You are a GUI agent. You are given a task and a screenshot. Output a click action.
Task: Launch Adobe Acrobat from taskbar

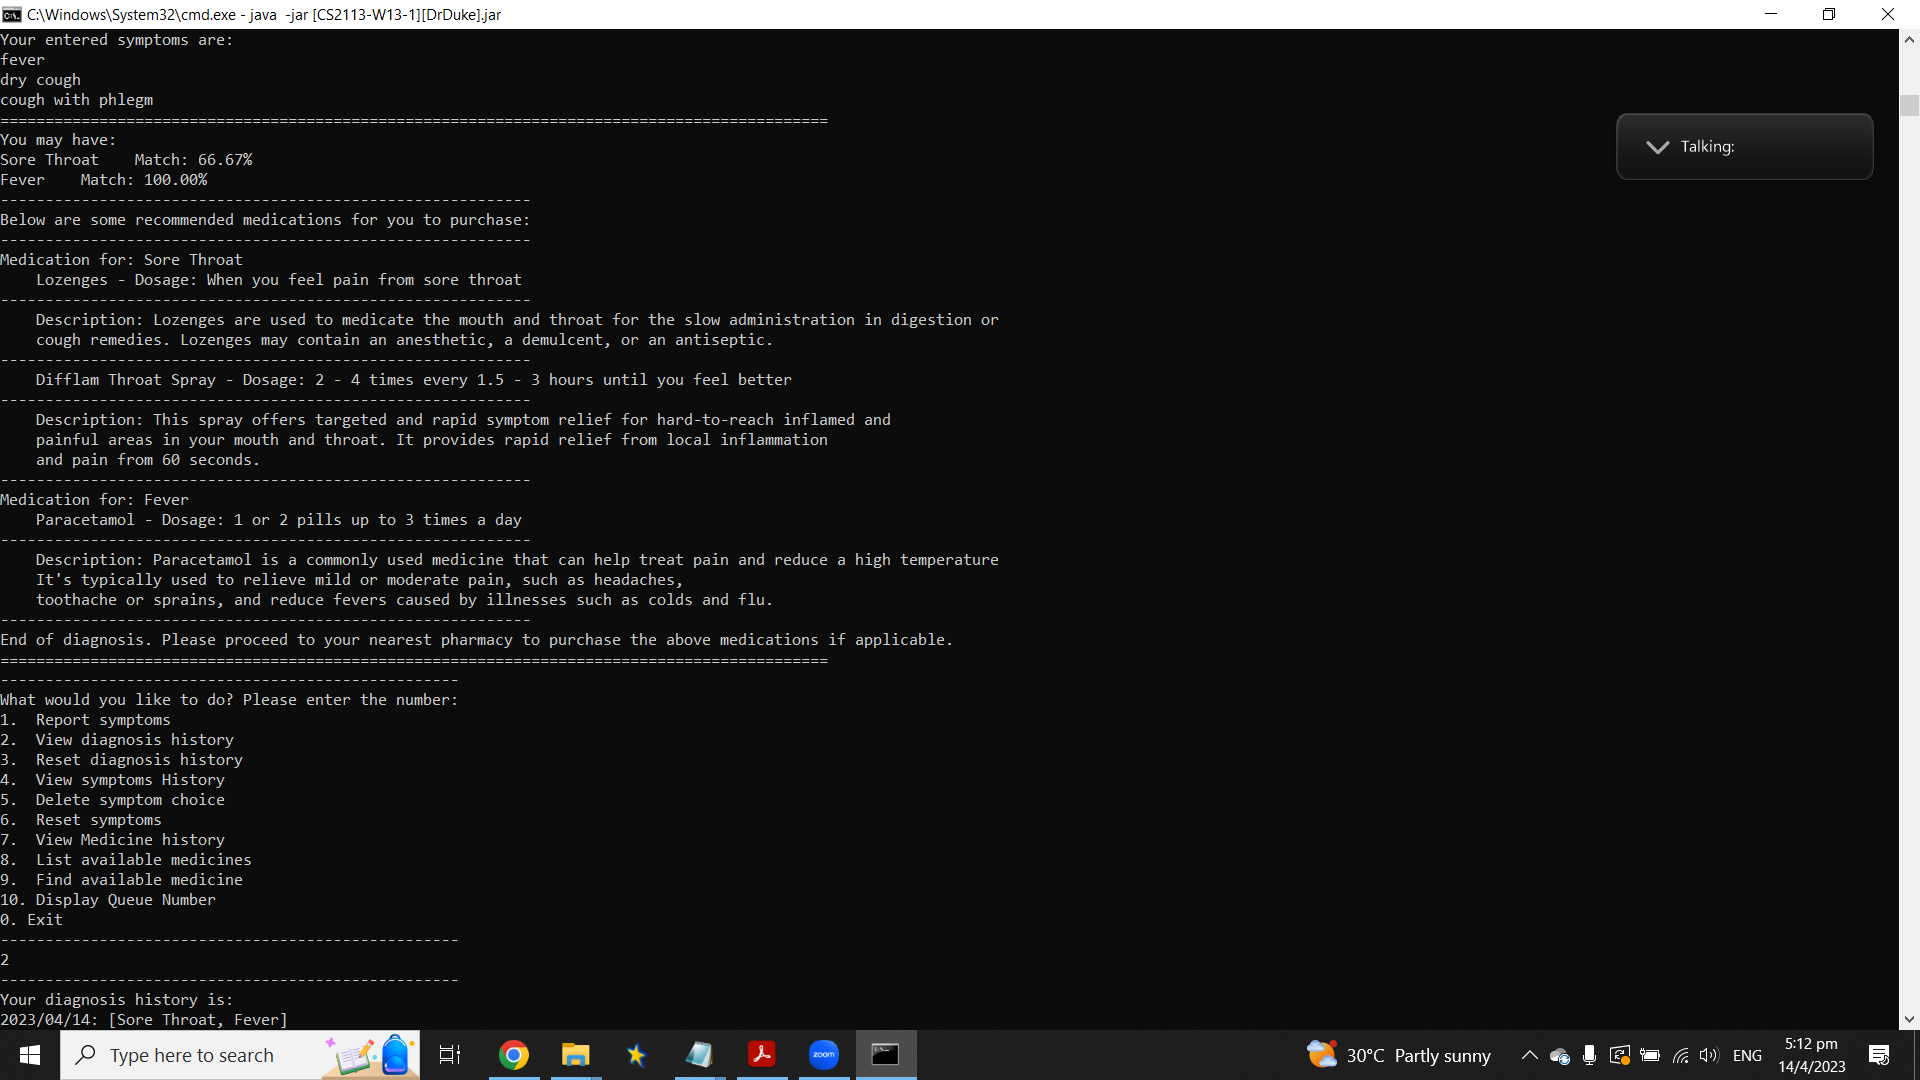[762, 1055]
